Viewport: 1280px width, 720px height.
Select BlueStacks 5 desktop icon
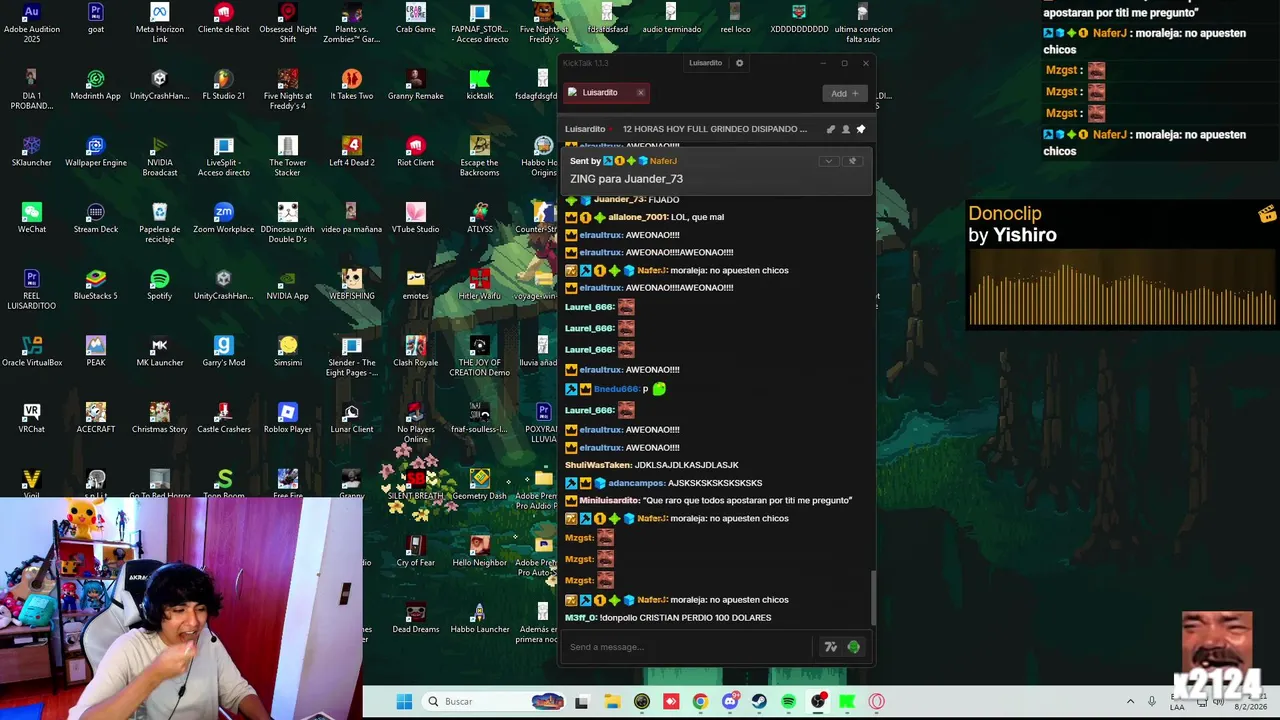[95, 285]
